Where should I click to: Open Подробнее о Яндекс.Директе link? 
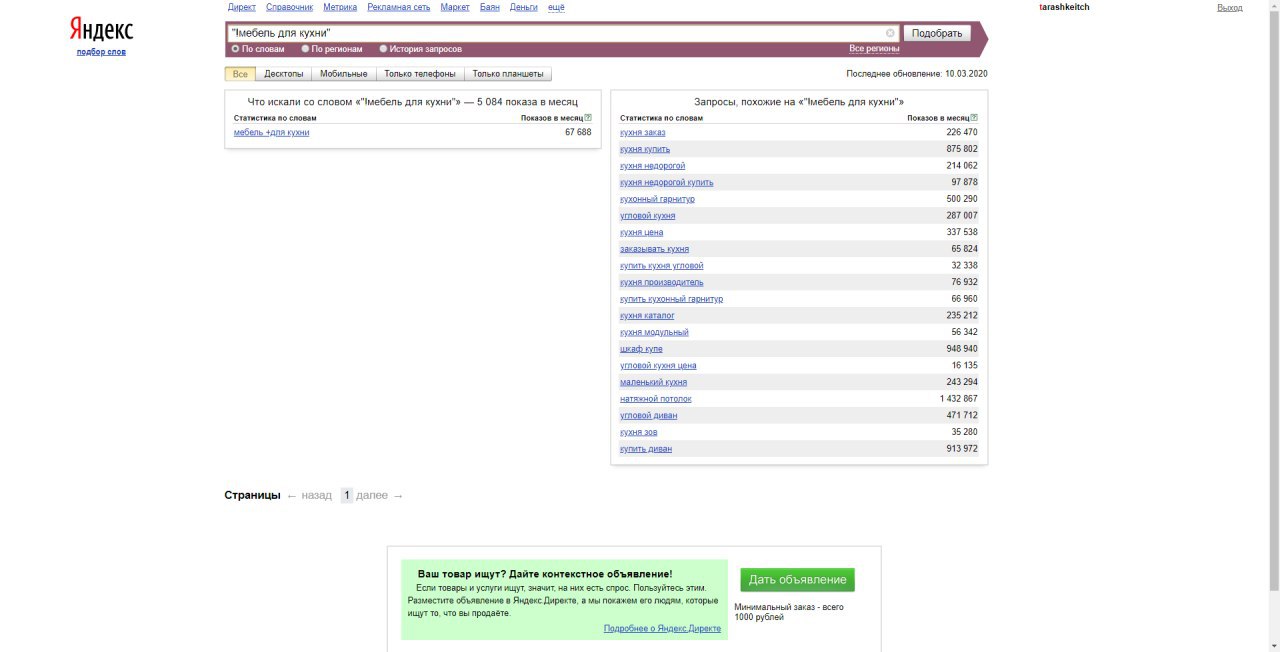662,628
